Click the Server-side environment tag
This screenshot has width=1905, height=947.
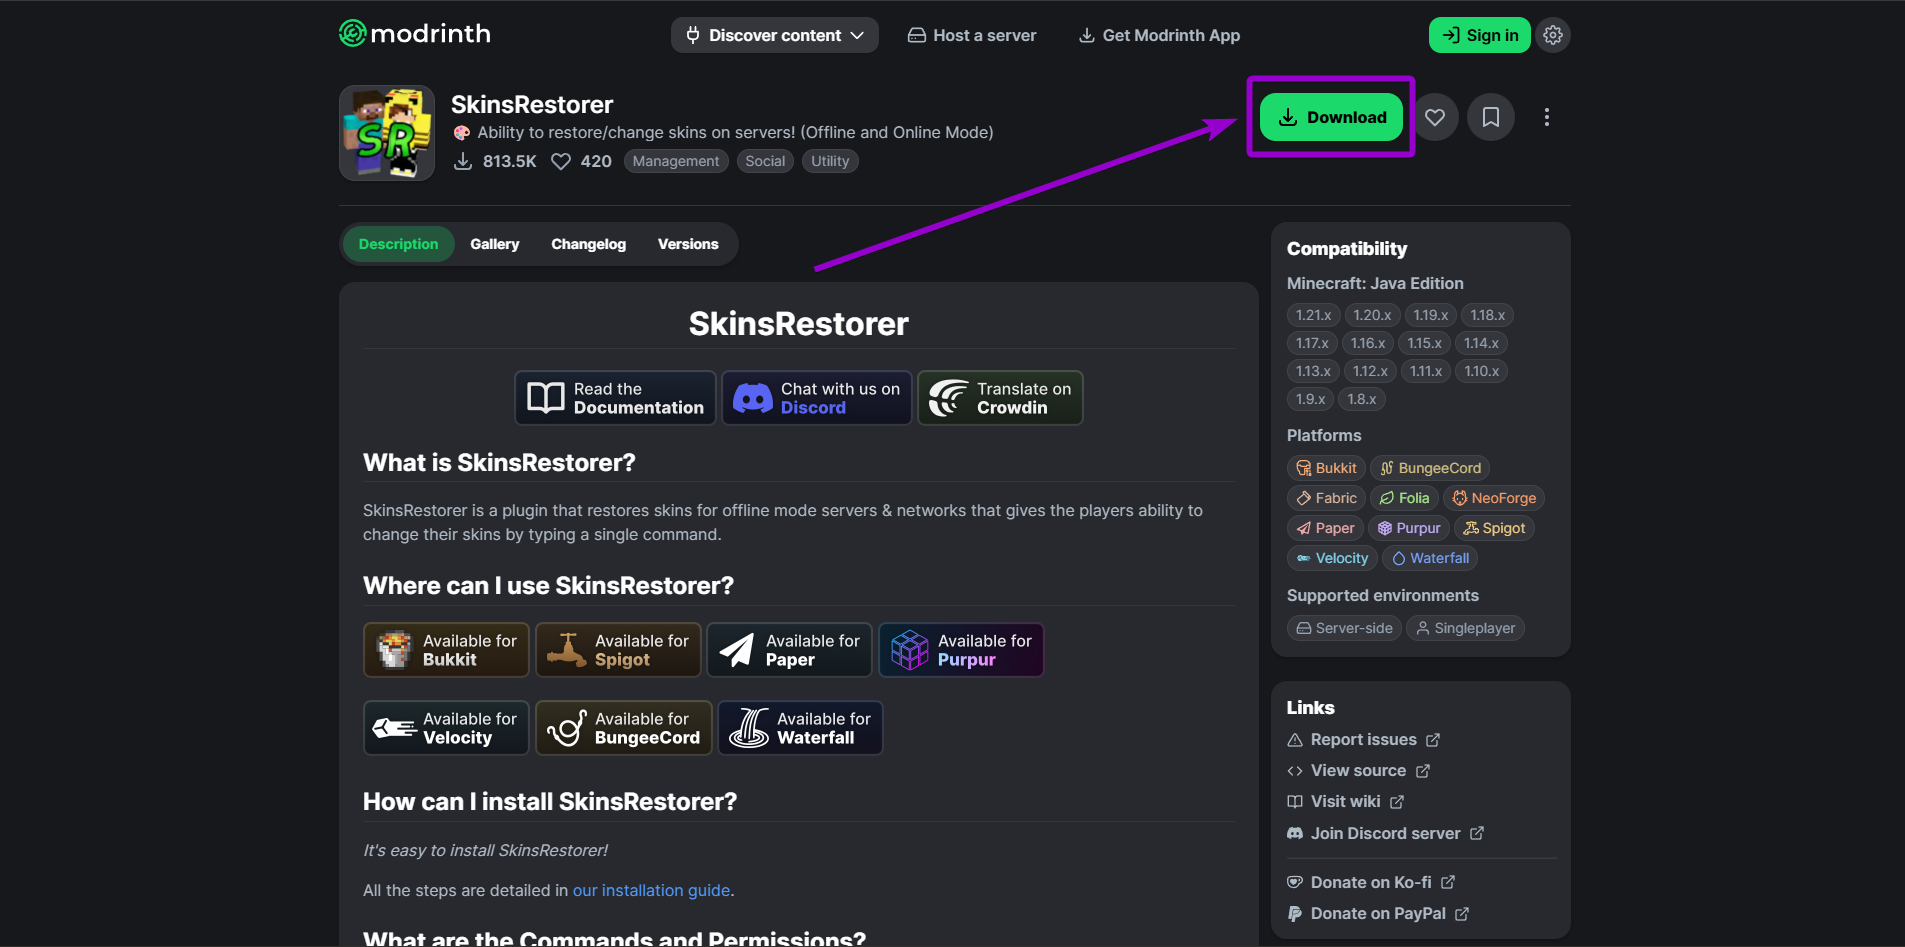tap(1344, 628)
